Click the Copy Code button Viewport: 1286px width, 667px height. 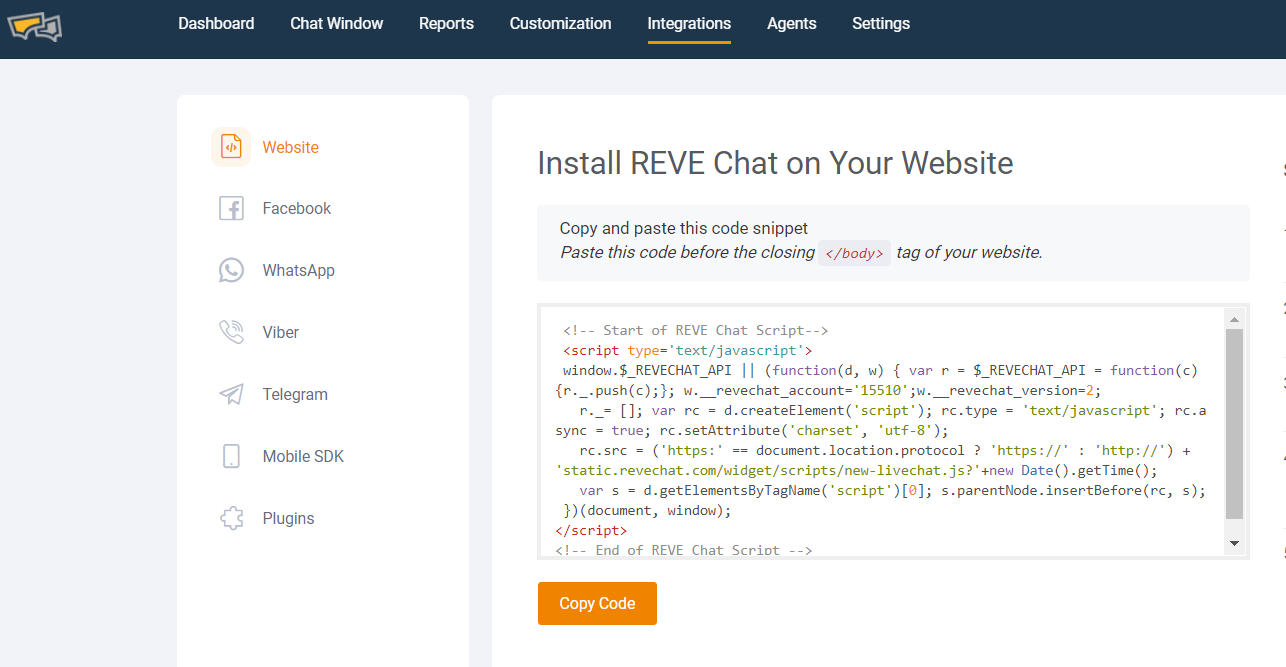click(597, 603)
